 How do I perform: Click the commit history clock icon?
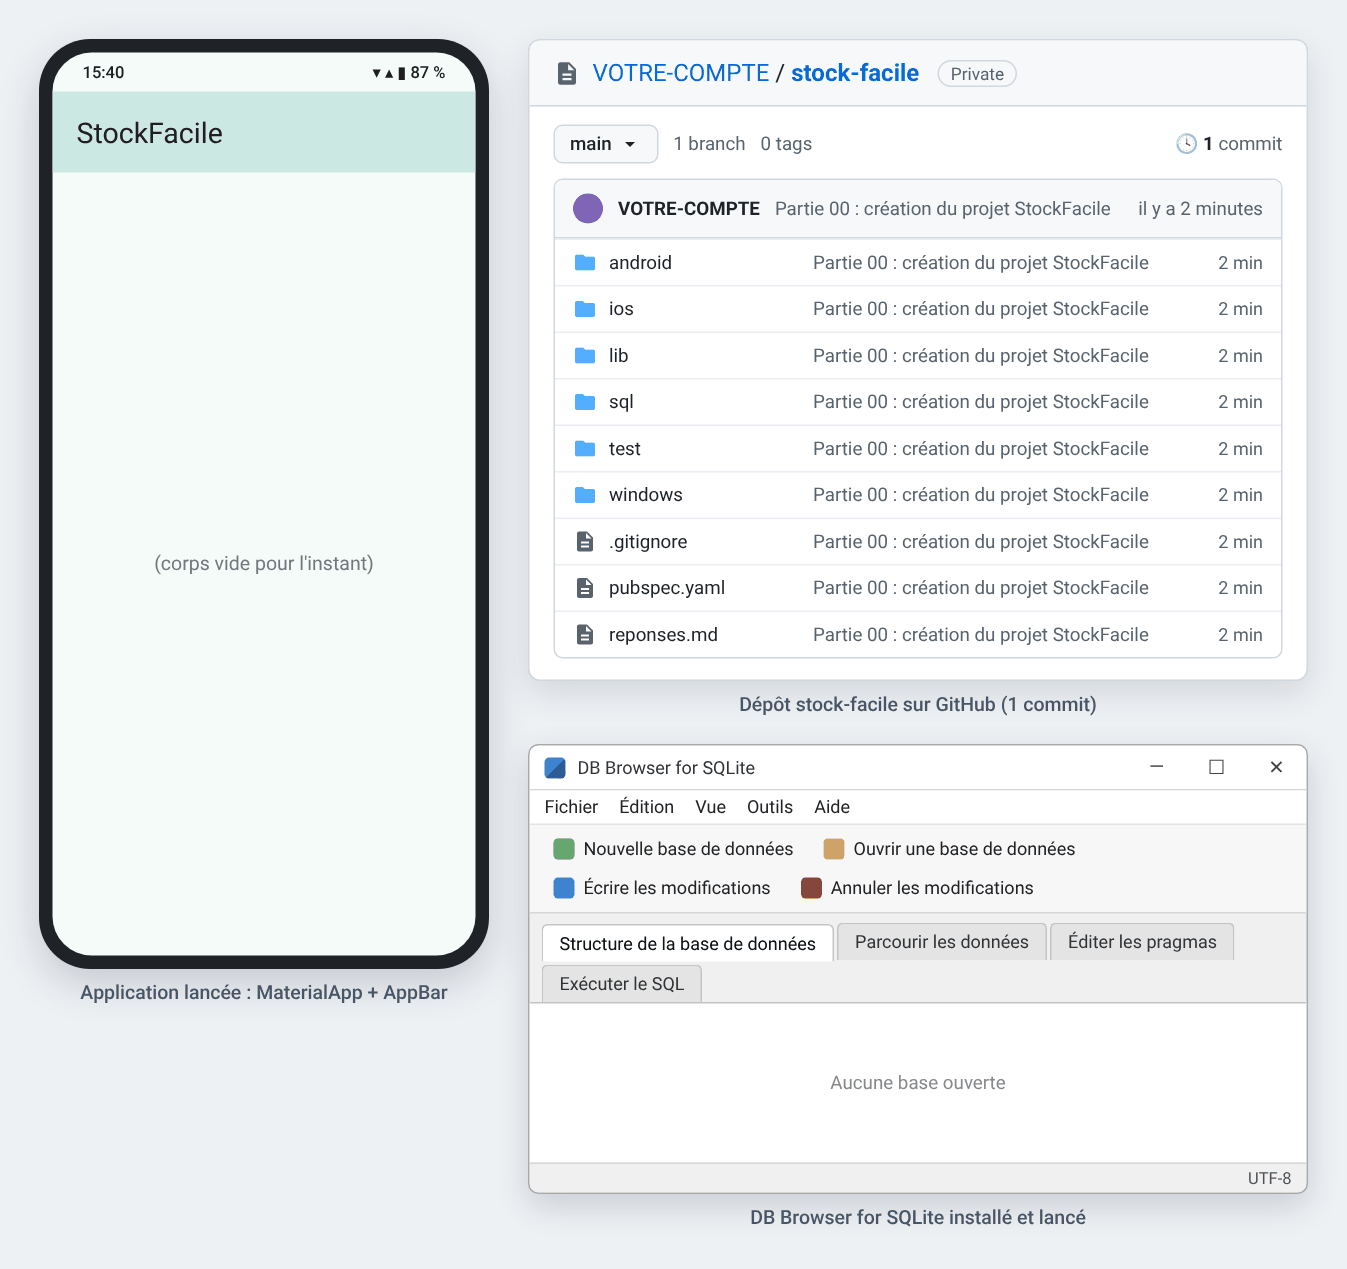[1186, 144]
